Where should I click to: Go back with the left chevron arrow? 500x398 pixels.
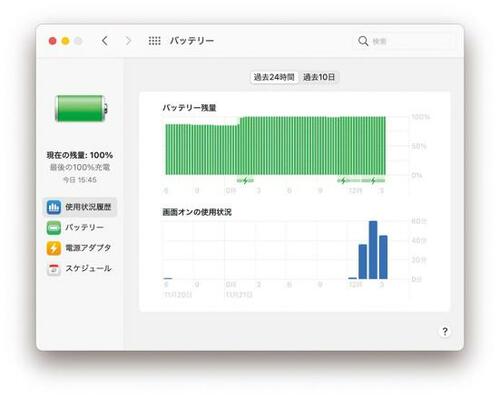pyautogui.click(x=105, y=41)
